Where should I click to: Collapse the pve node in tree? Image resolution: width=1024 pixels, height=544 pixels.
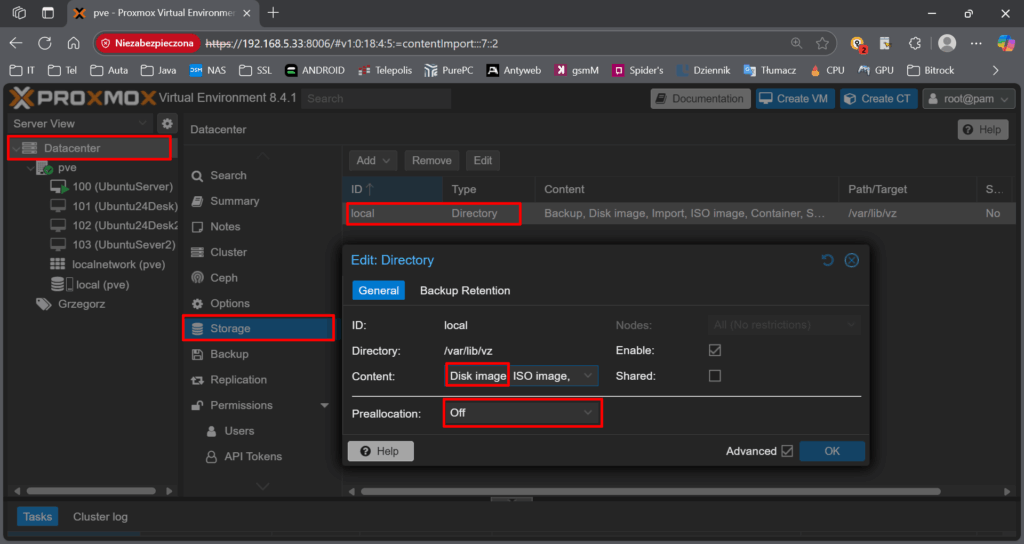[31, 168]
